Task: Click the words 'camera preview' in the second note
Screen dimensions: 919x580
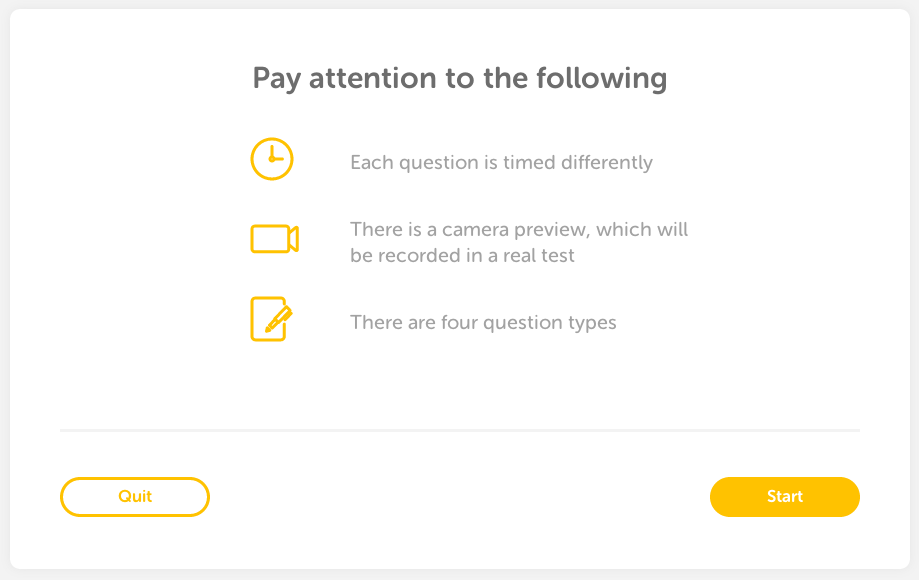Action: pyautogui.click(x=515, y=230)
